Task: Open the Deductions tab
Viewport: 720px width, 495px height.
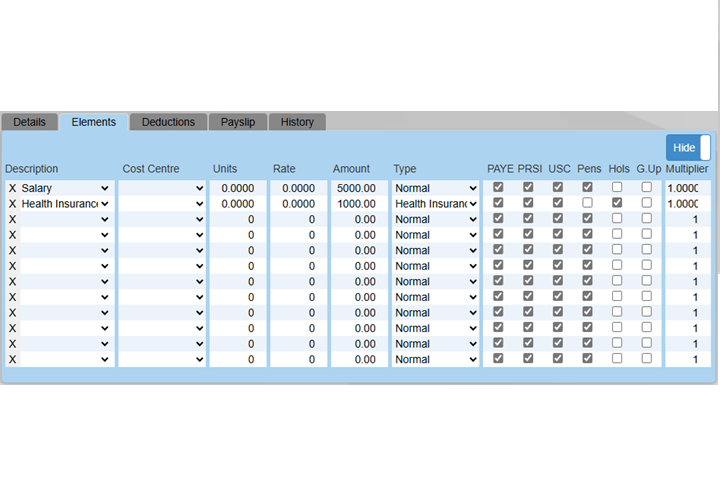Action: [x=168, y=122]
